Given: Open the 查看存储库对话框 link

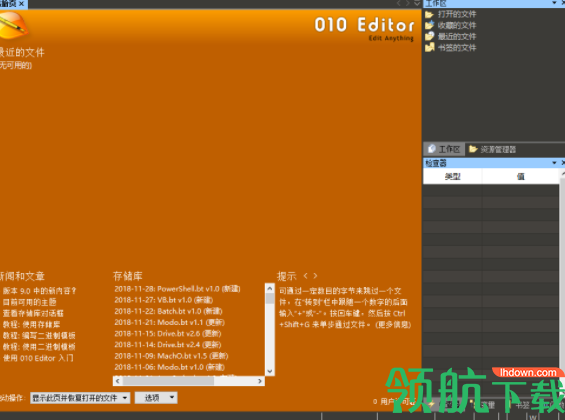Looking at the screenshot, I should click(34, 313).
